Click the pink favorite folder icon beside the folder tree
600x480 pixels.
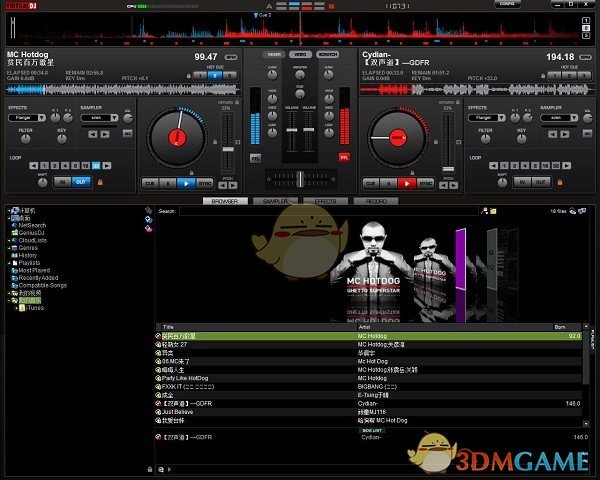pyautogui.click(x=148, y=229)
